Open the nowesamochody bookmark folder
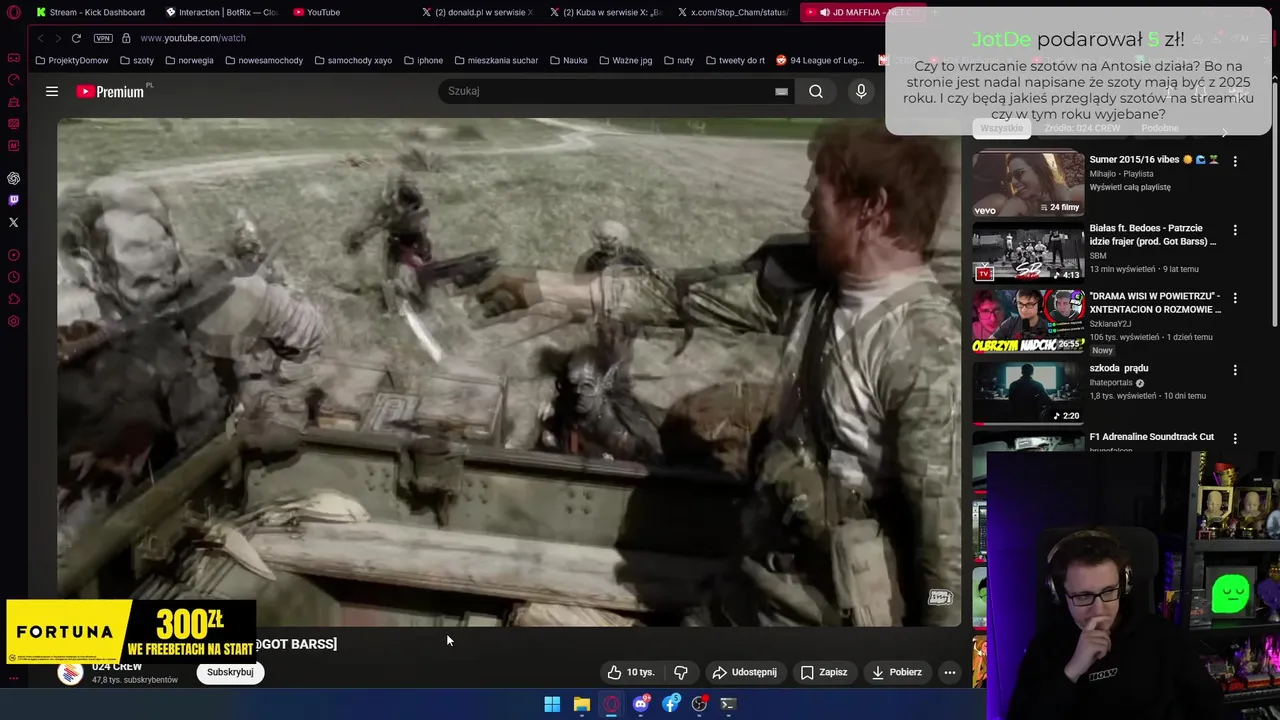1280x720 pixels. click(x=264, y=60)
